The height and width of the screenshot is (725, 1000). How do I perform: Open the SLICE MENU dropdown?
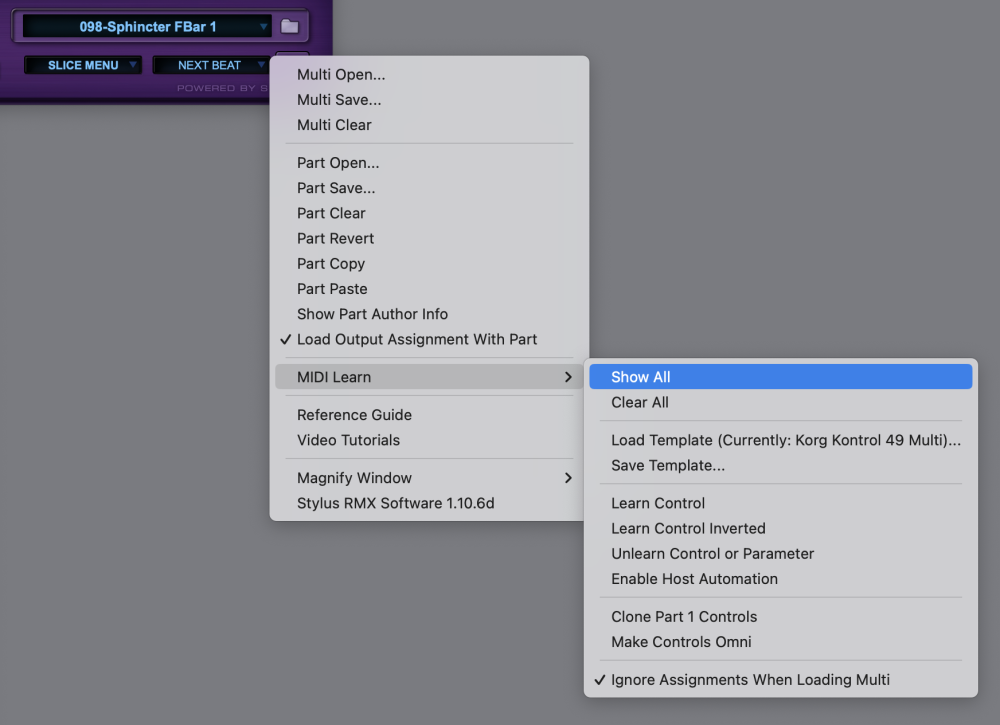coord(83,65)
